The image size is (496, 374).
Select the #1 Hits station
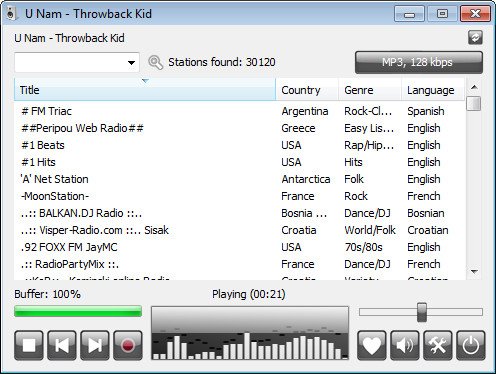coord(239,162)
